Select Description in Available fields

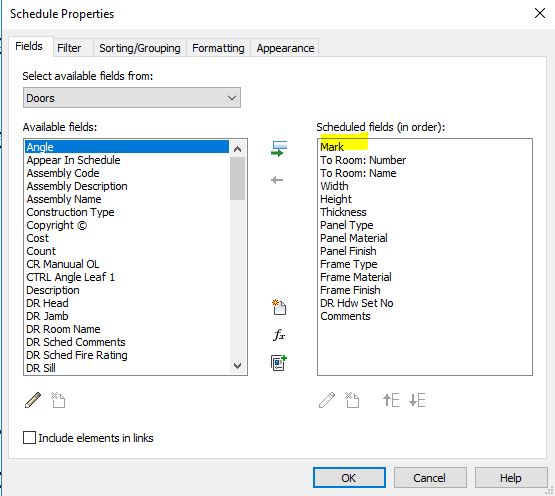(x=127, y=290)
